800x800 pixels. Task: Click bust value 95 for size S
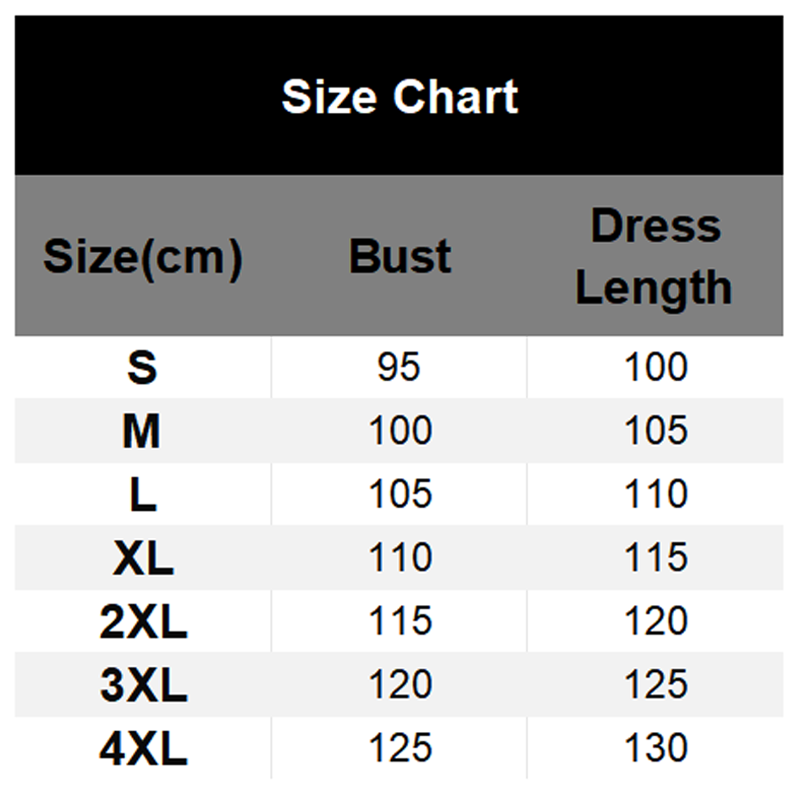tap(400, 368)
